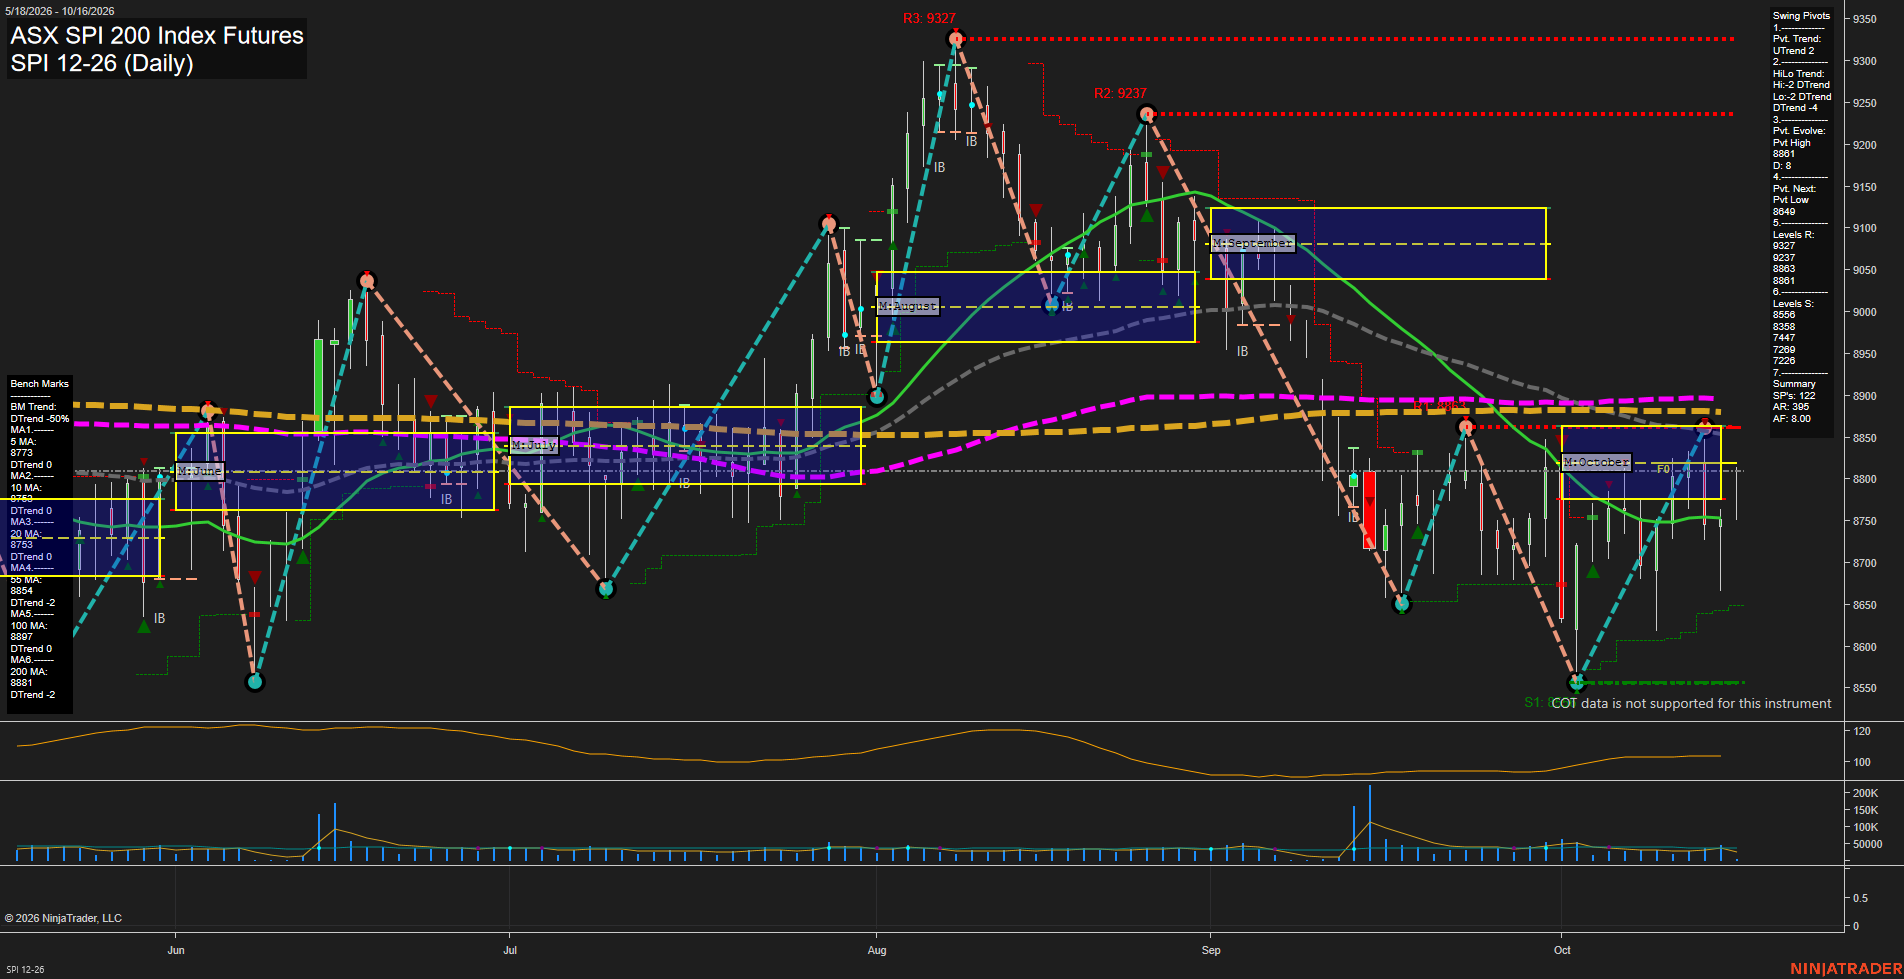Click the 9350 level on price scale

coord(1864,19)
